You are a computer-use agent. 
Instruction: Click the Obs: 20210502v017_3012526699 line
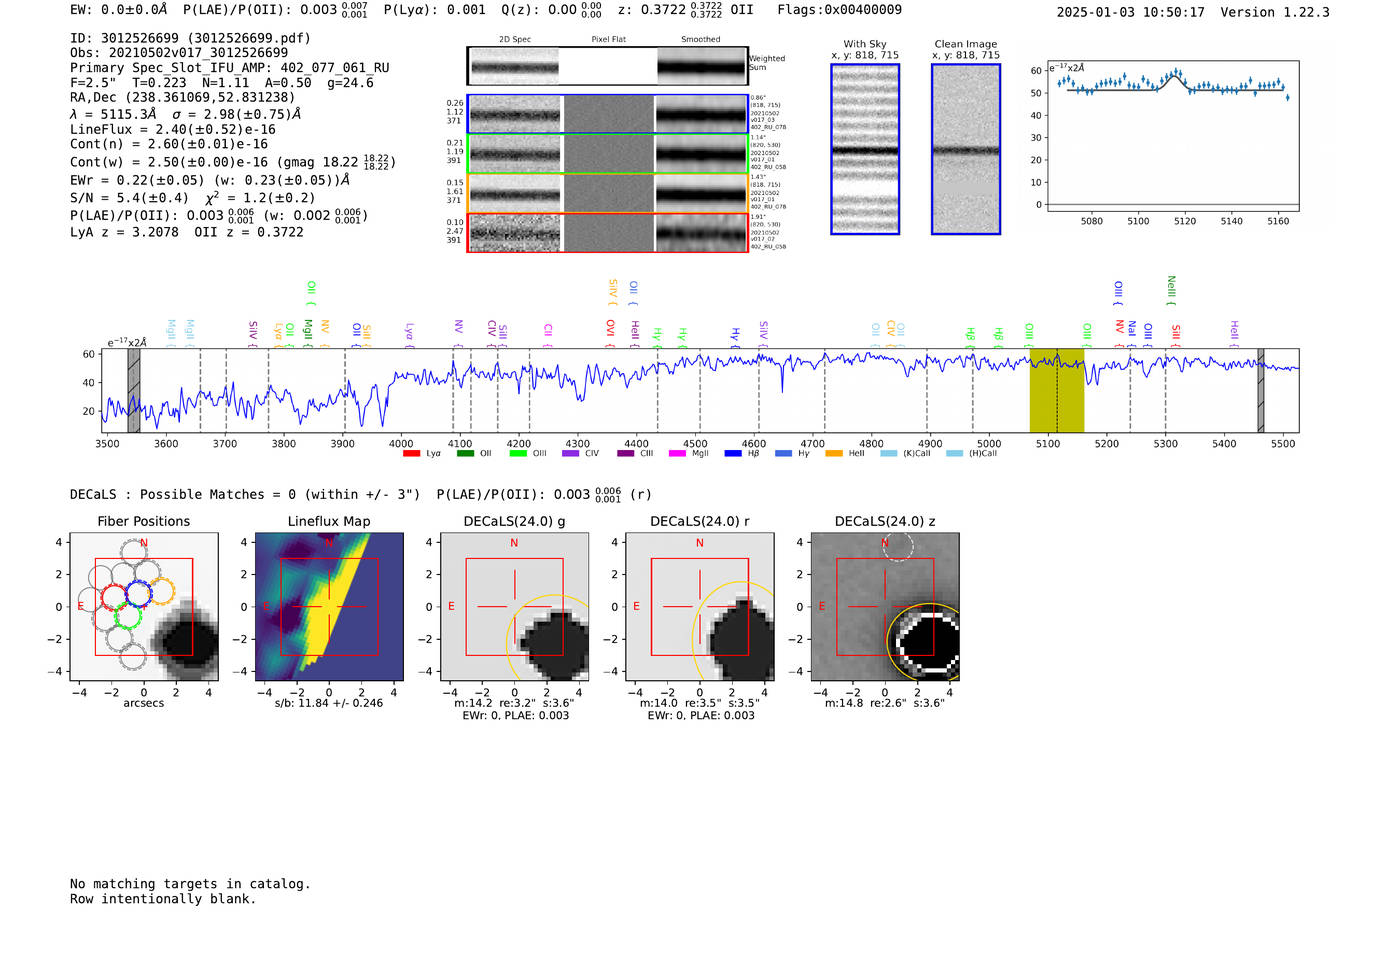179,53
